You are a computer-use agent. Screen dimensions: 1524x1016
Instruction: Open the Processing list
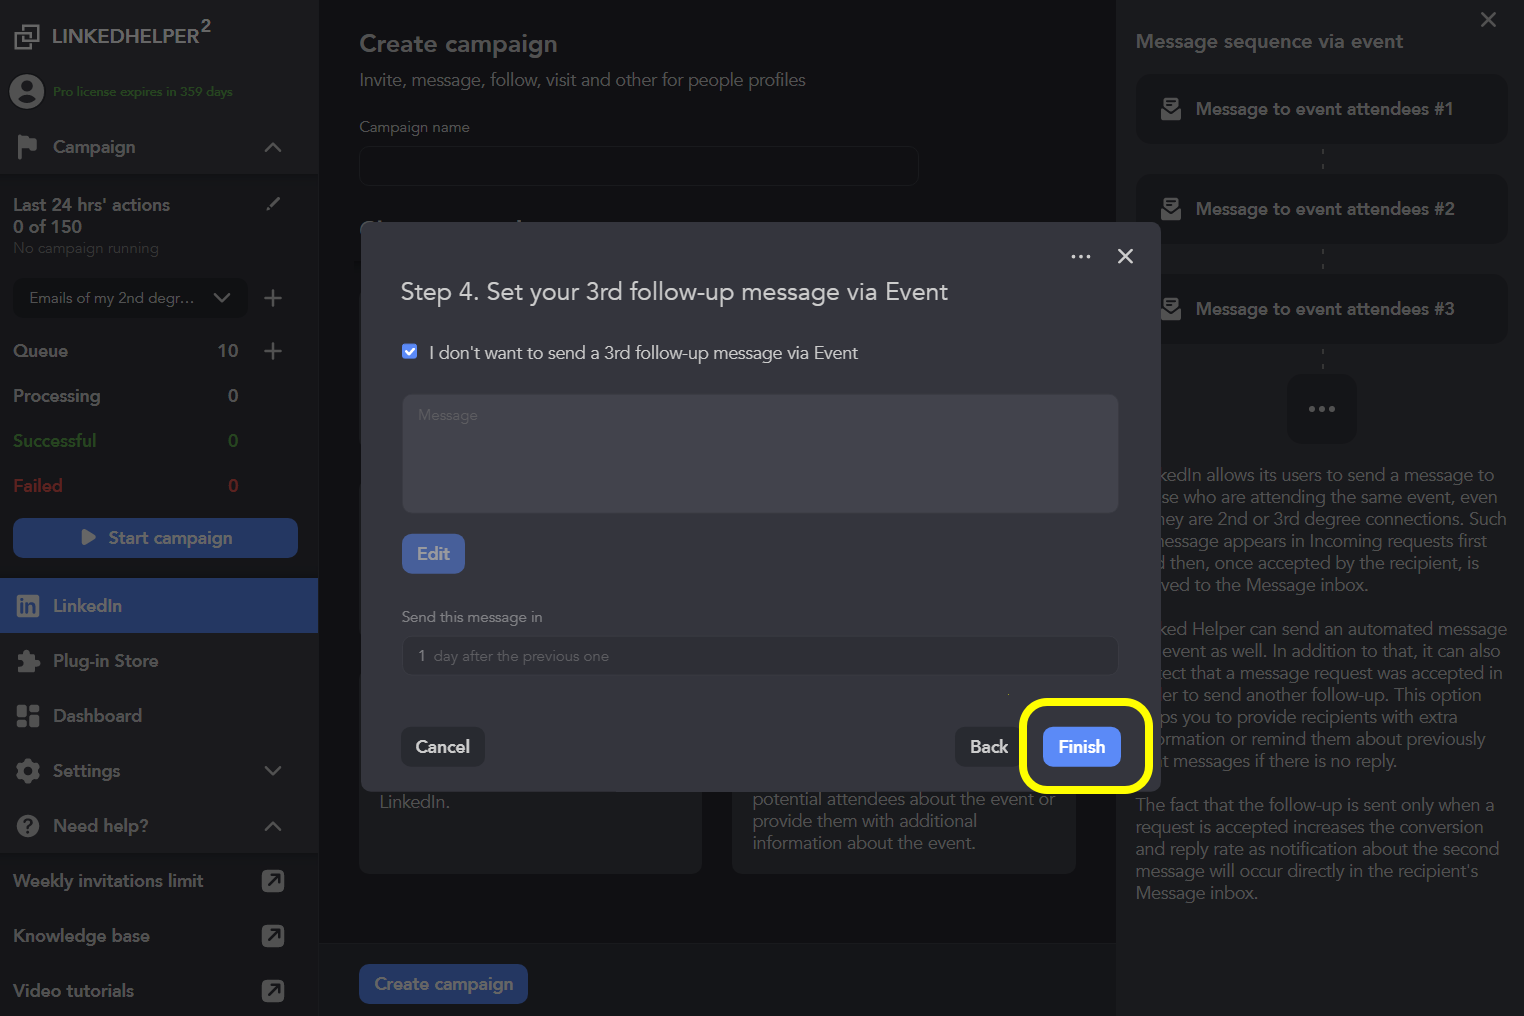point(126,396)
